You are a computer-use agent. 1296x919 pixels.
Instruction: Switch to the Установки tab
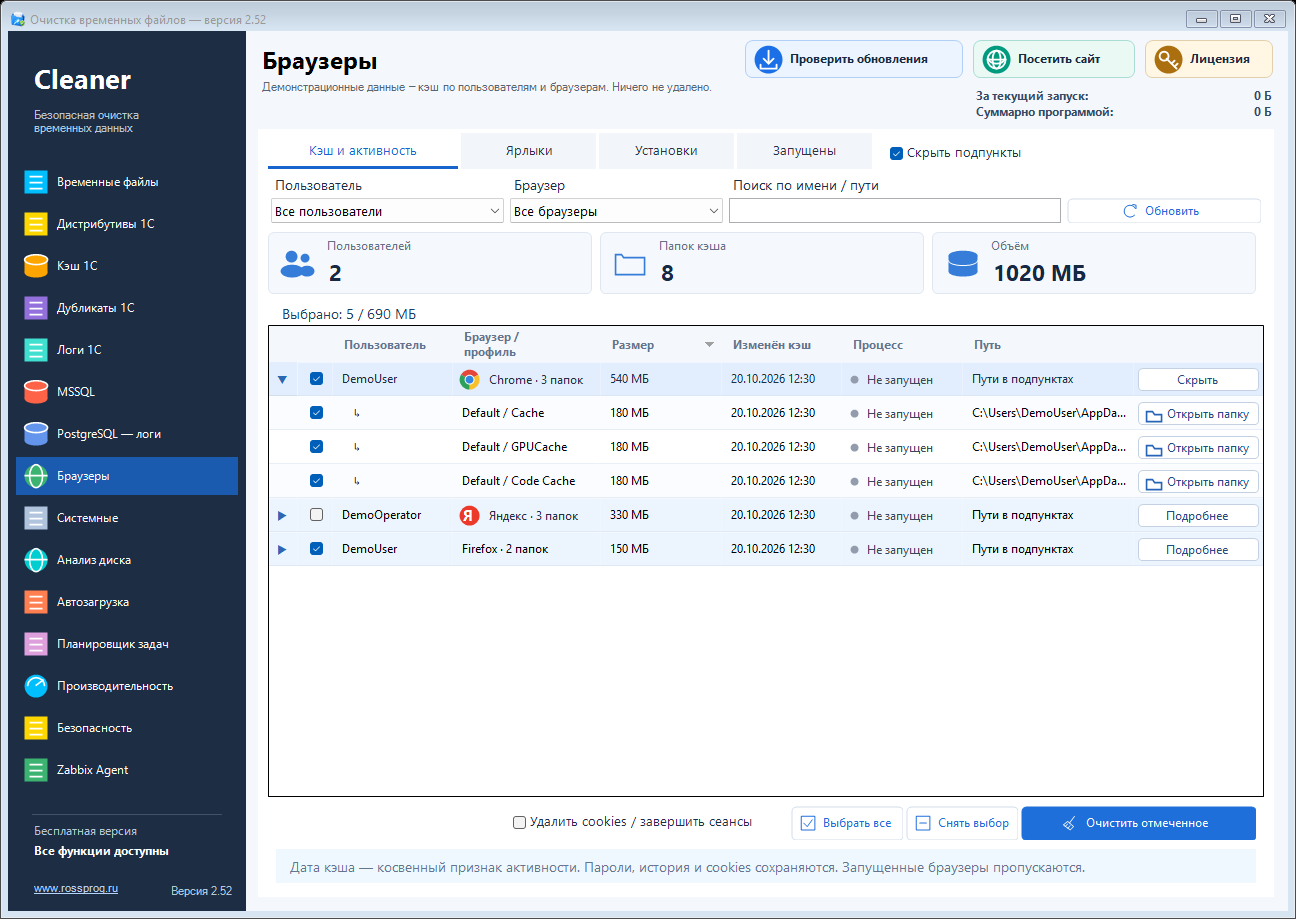666,151
